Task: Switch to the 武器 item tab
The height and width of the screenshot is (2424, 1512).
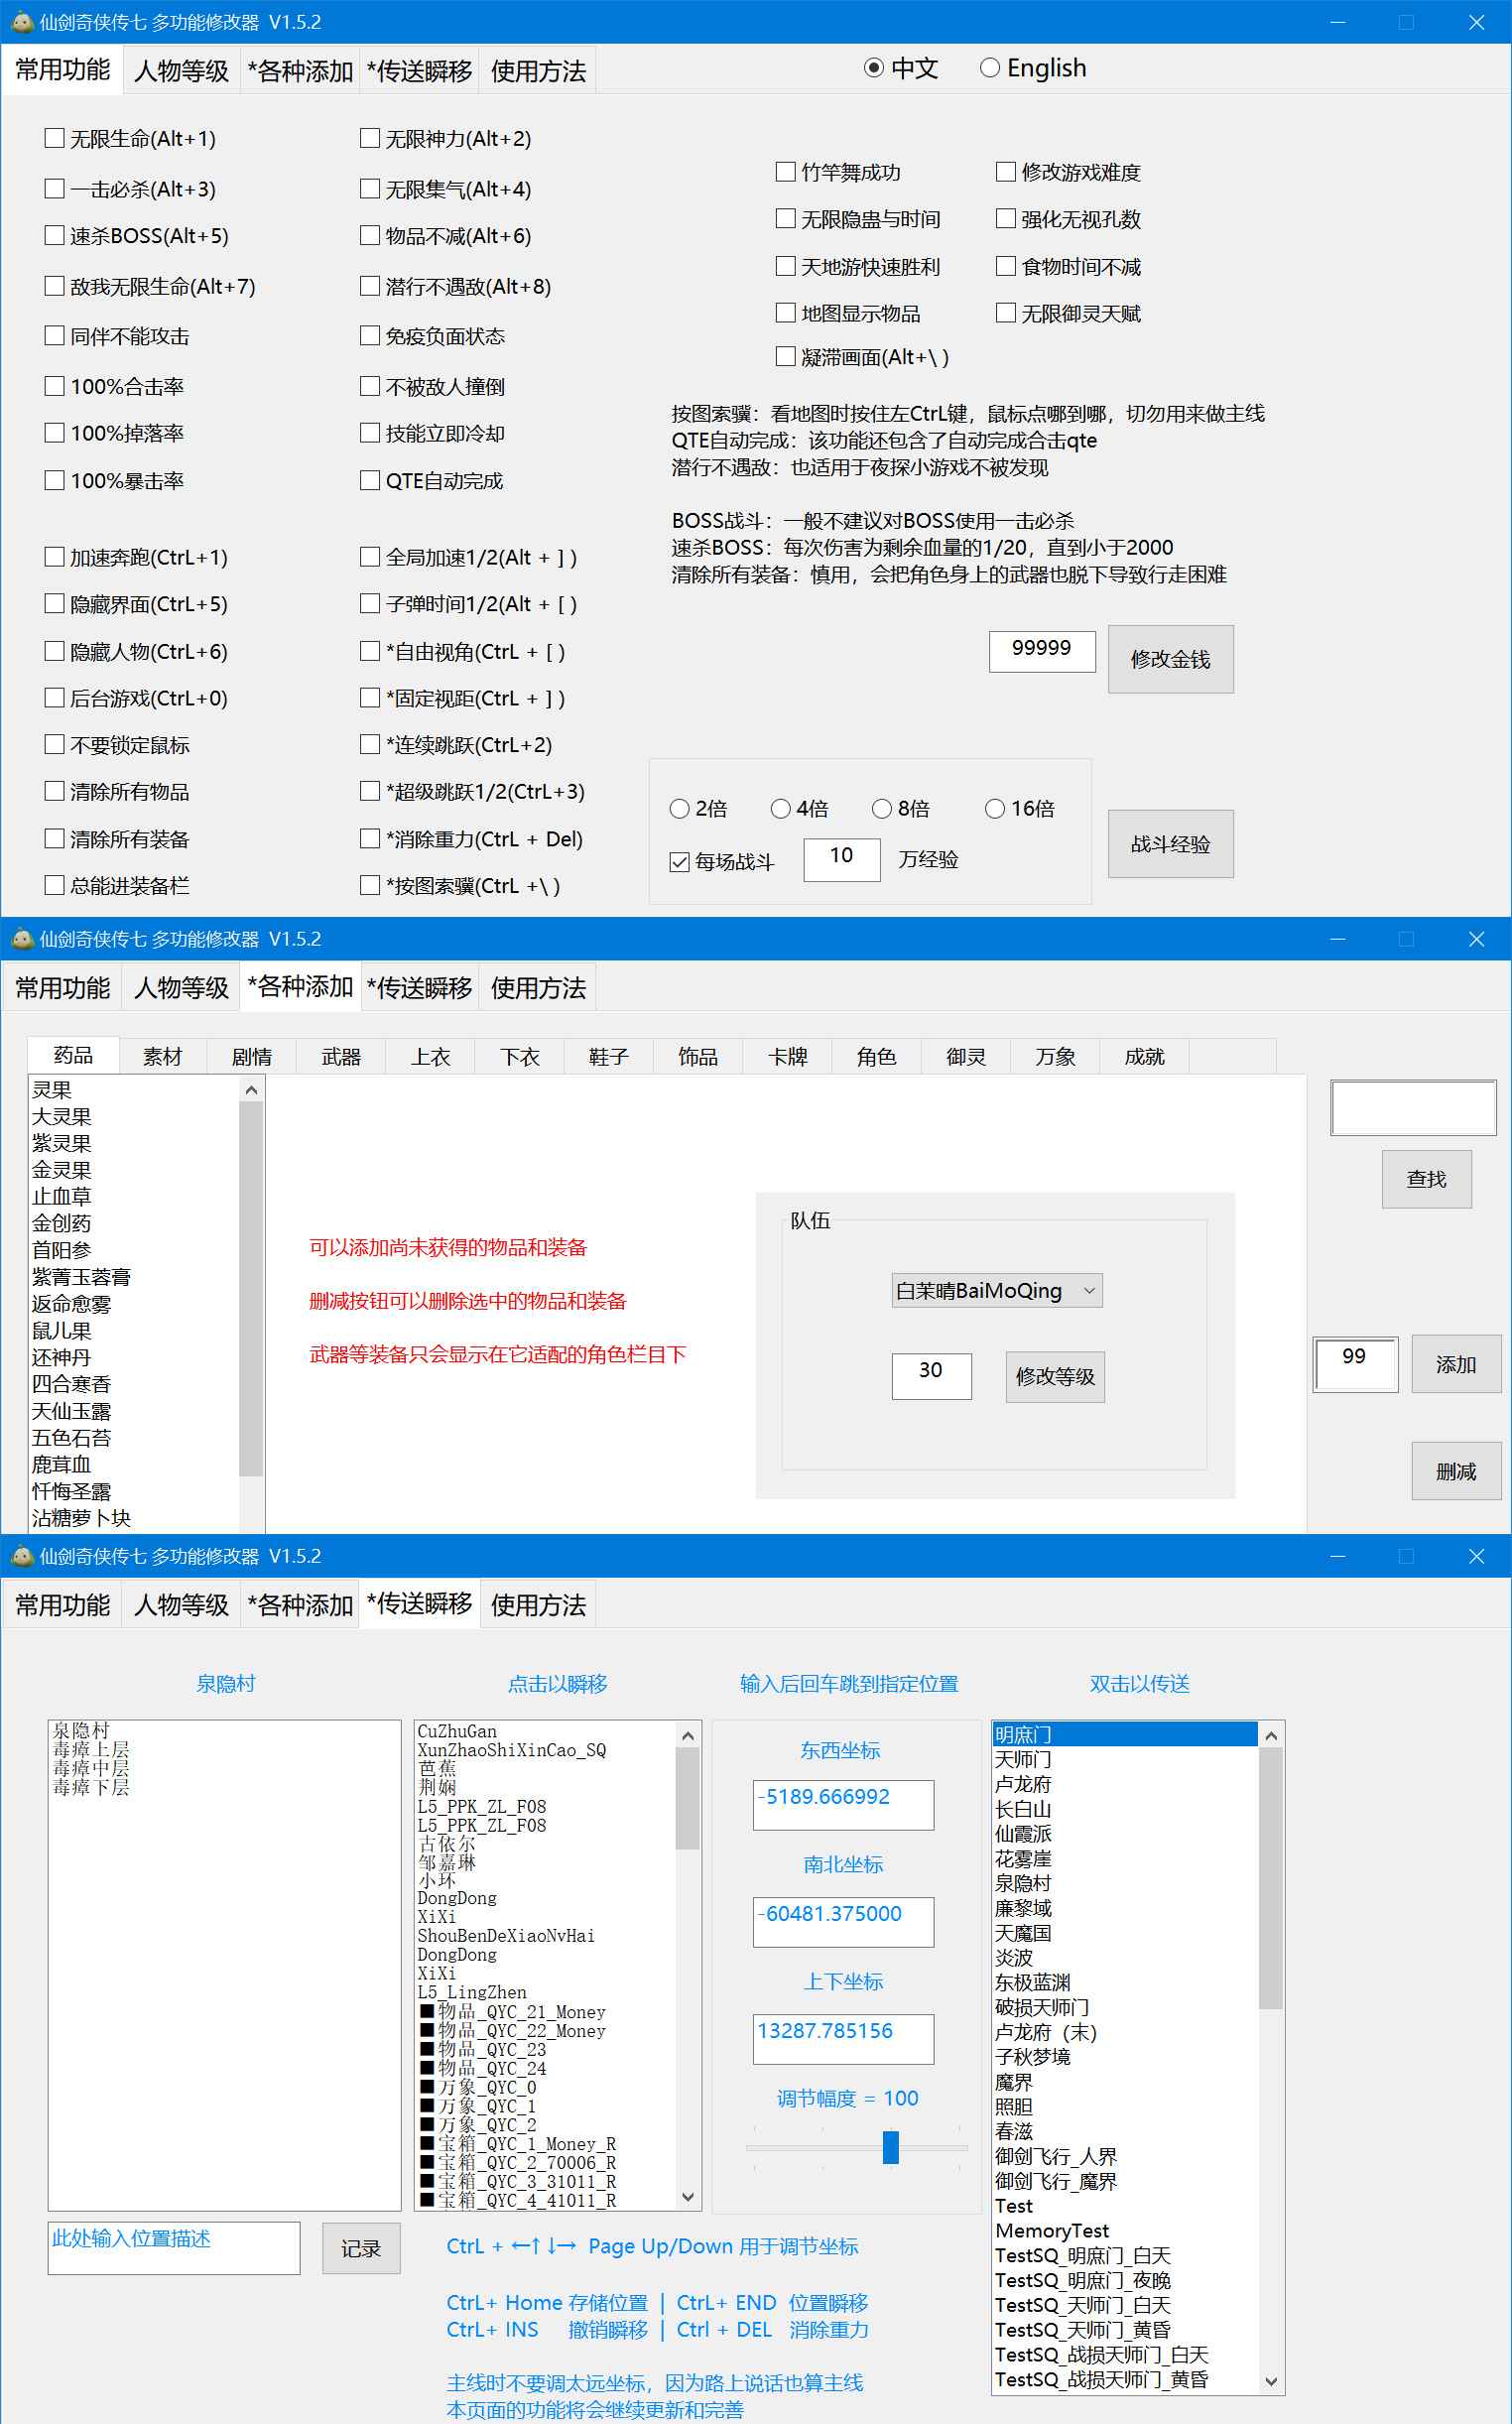Action: [341, 1056]
